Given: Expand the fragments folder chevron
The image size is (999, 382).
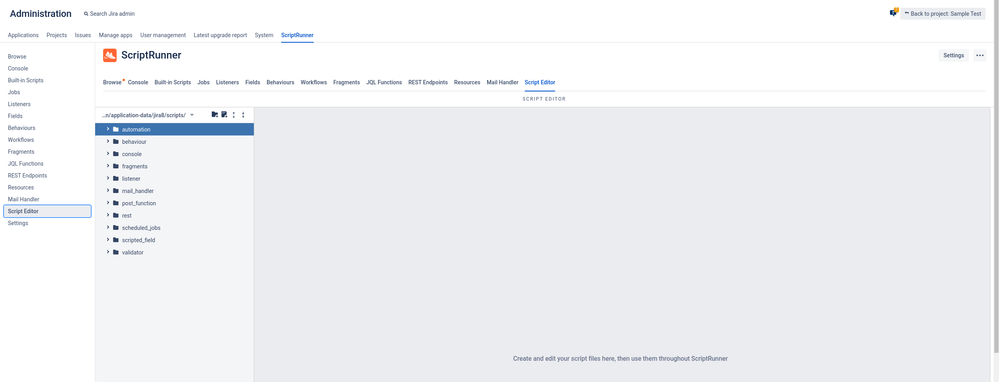Looking at the screenshot, I should 108,166.
